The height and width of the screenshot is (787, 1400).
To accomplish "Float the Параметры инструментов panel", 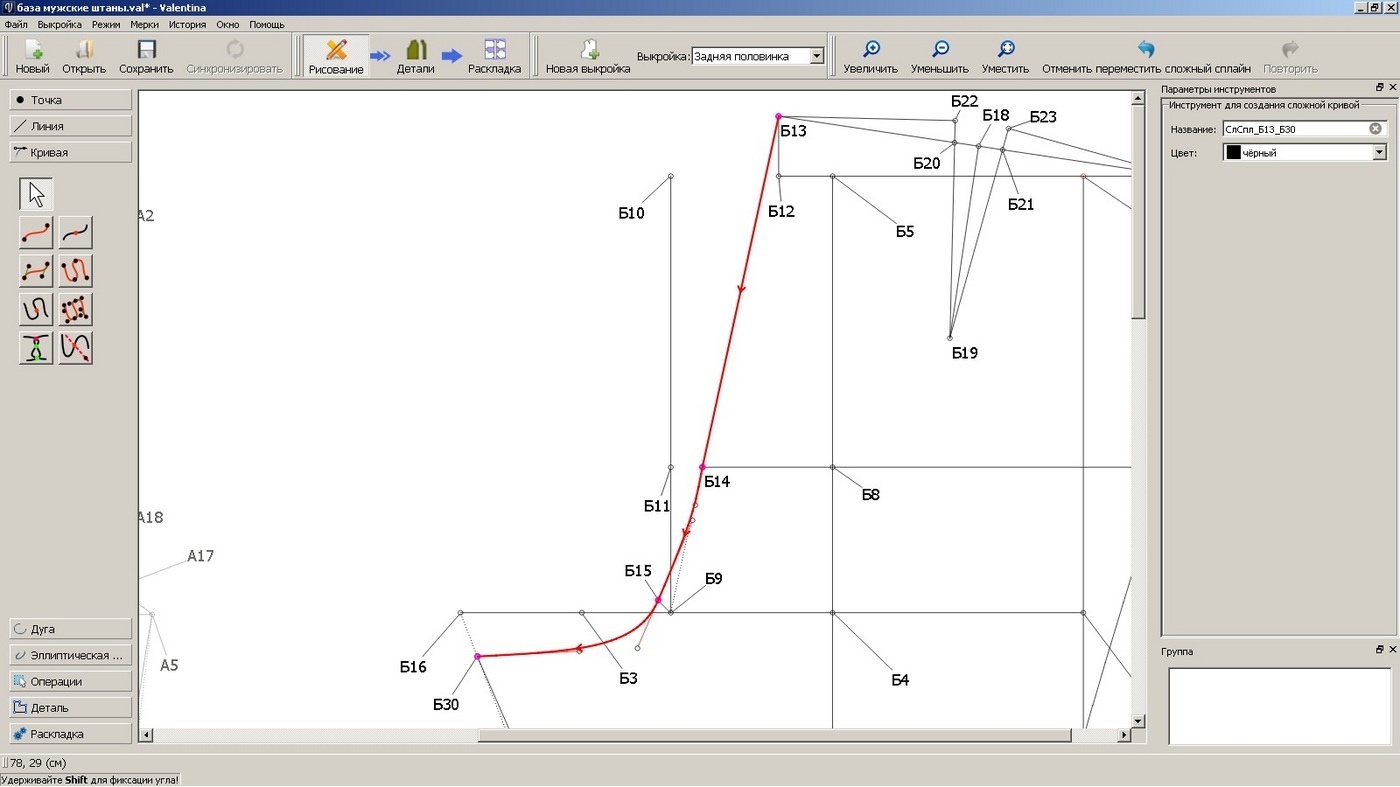I will coord(1380,88).
